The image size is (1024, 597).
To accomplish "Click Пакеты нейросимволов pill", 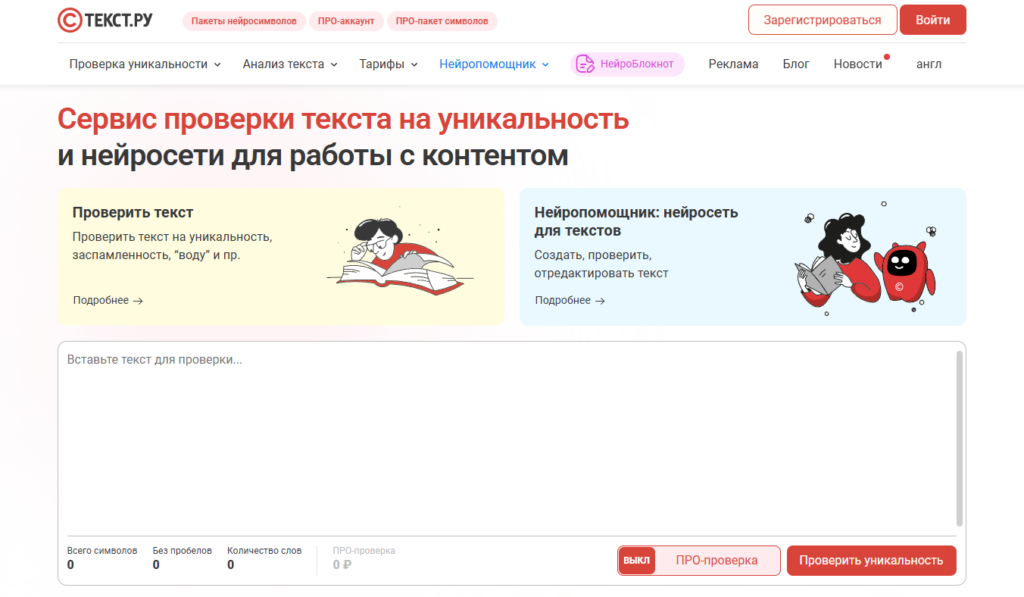I will coord(244,21).
